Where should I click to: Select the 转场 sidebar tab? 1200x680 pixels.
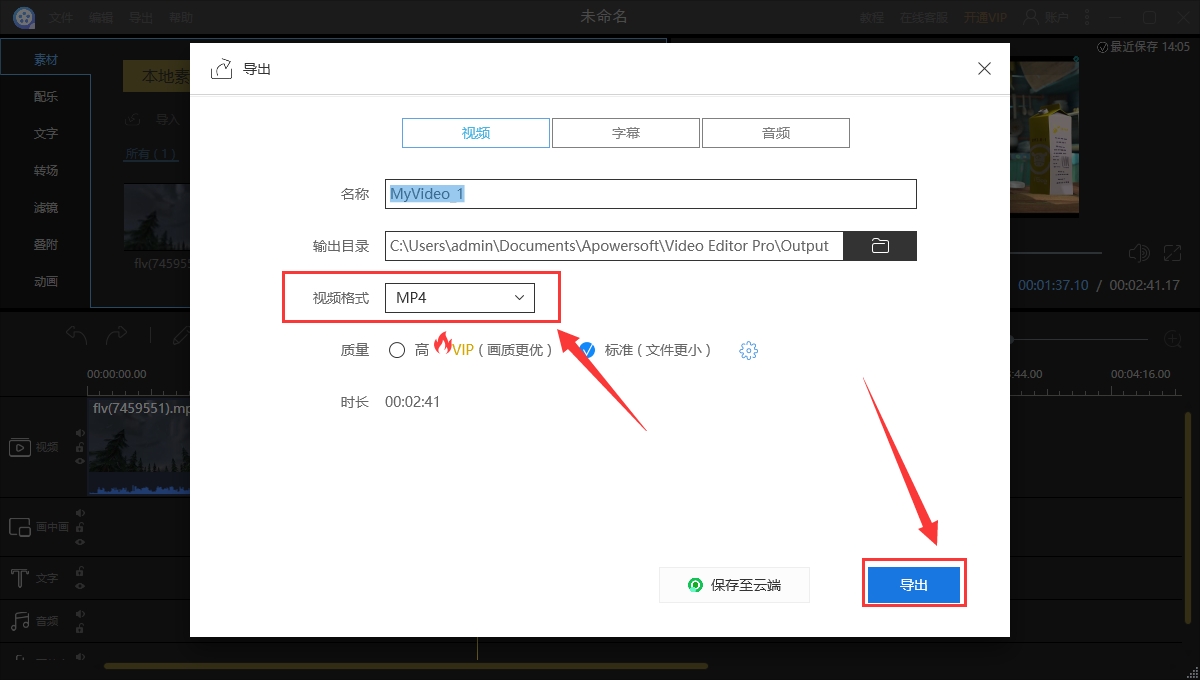tap(46, 170)
